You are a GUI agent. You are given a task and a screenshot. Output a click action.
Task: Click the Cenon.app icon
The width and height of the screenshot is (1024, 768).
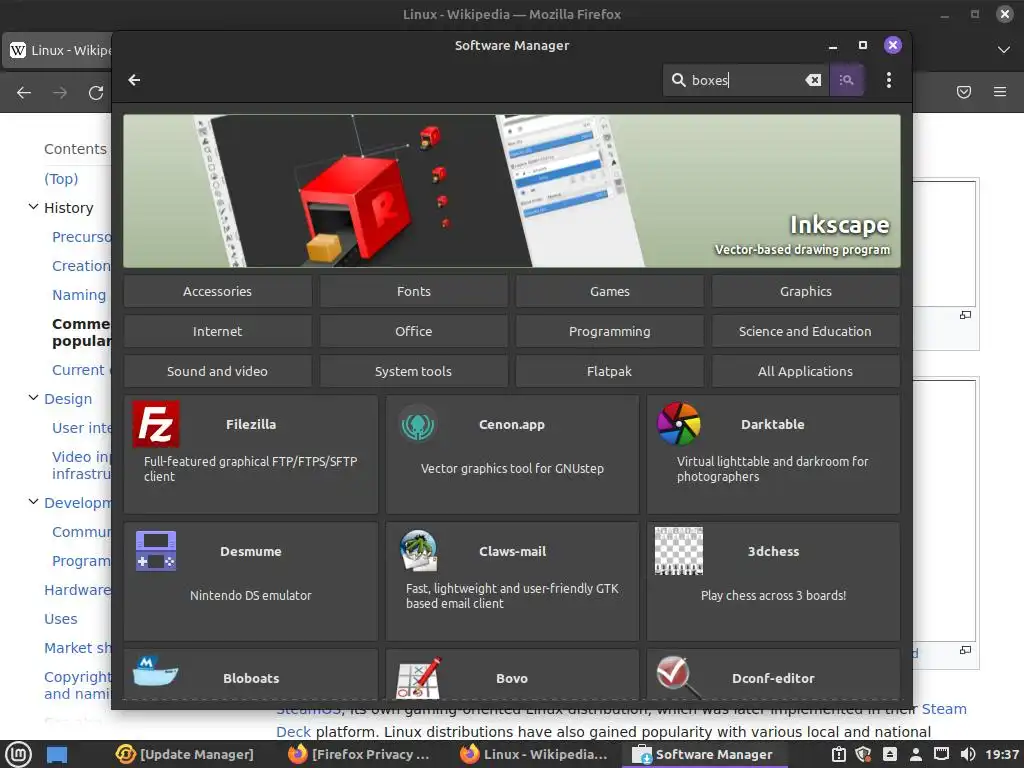pyautogui.click(x=417, y=424)
